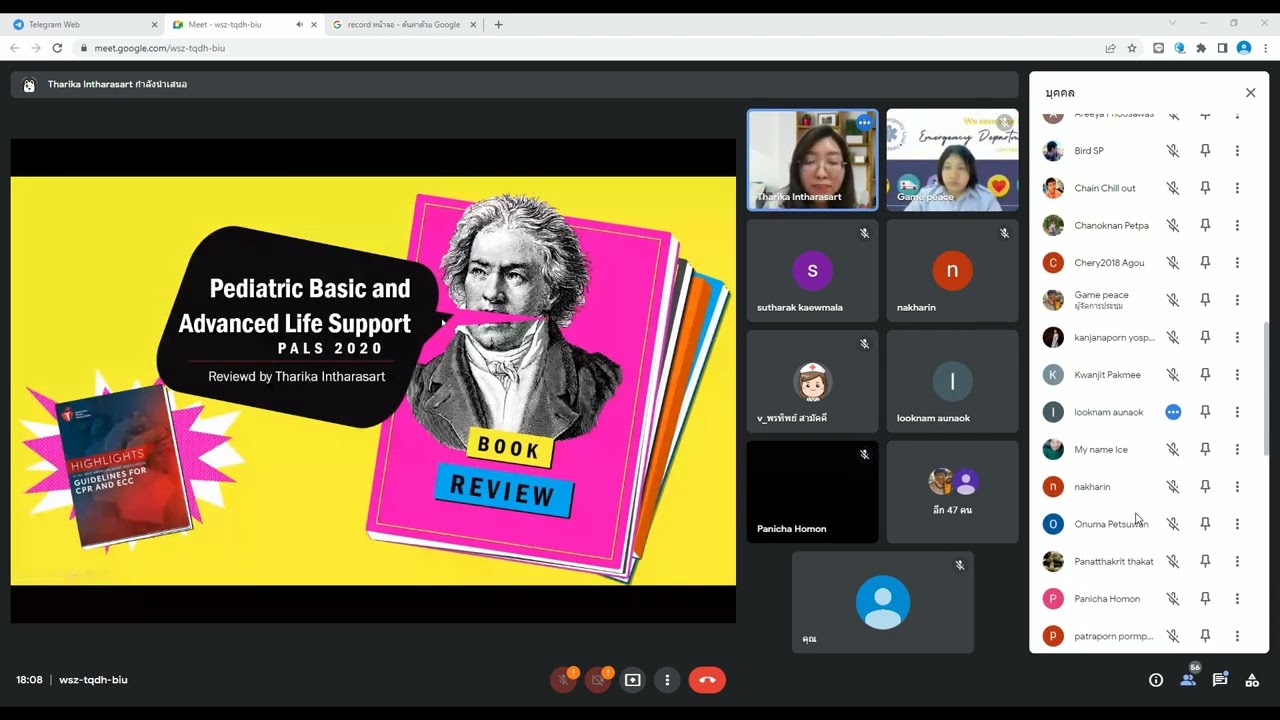Screen dimensions: 1280x720
Task: Switch to the Telegram Web tab
Action: 83,25
